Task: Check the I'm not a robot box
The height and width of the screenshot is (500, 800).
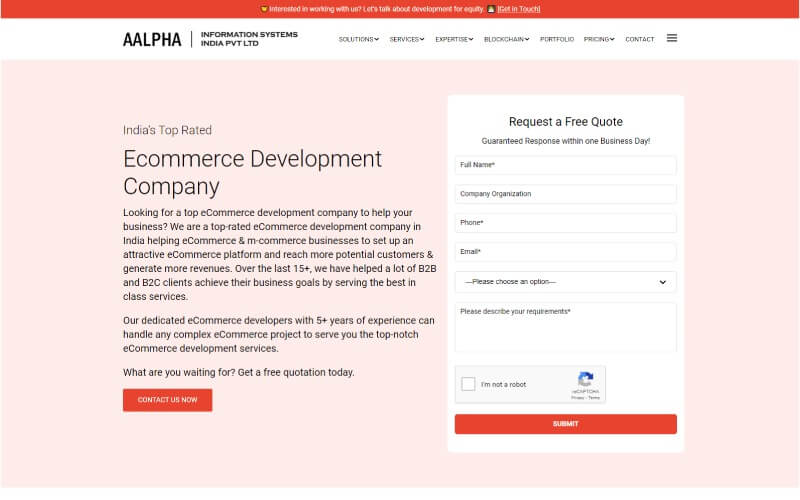Action: tap(468, 384)
